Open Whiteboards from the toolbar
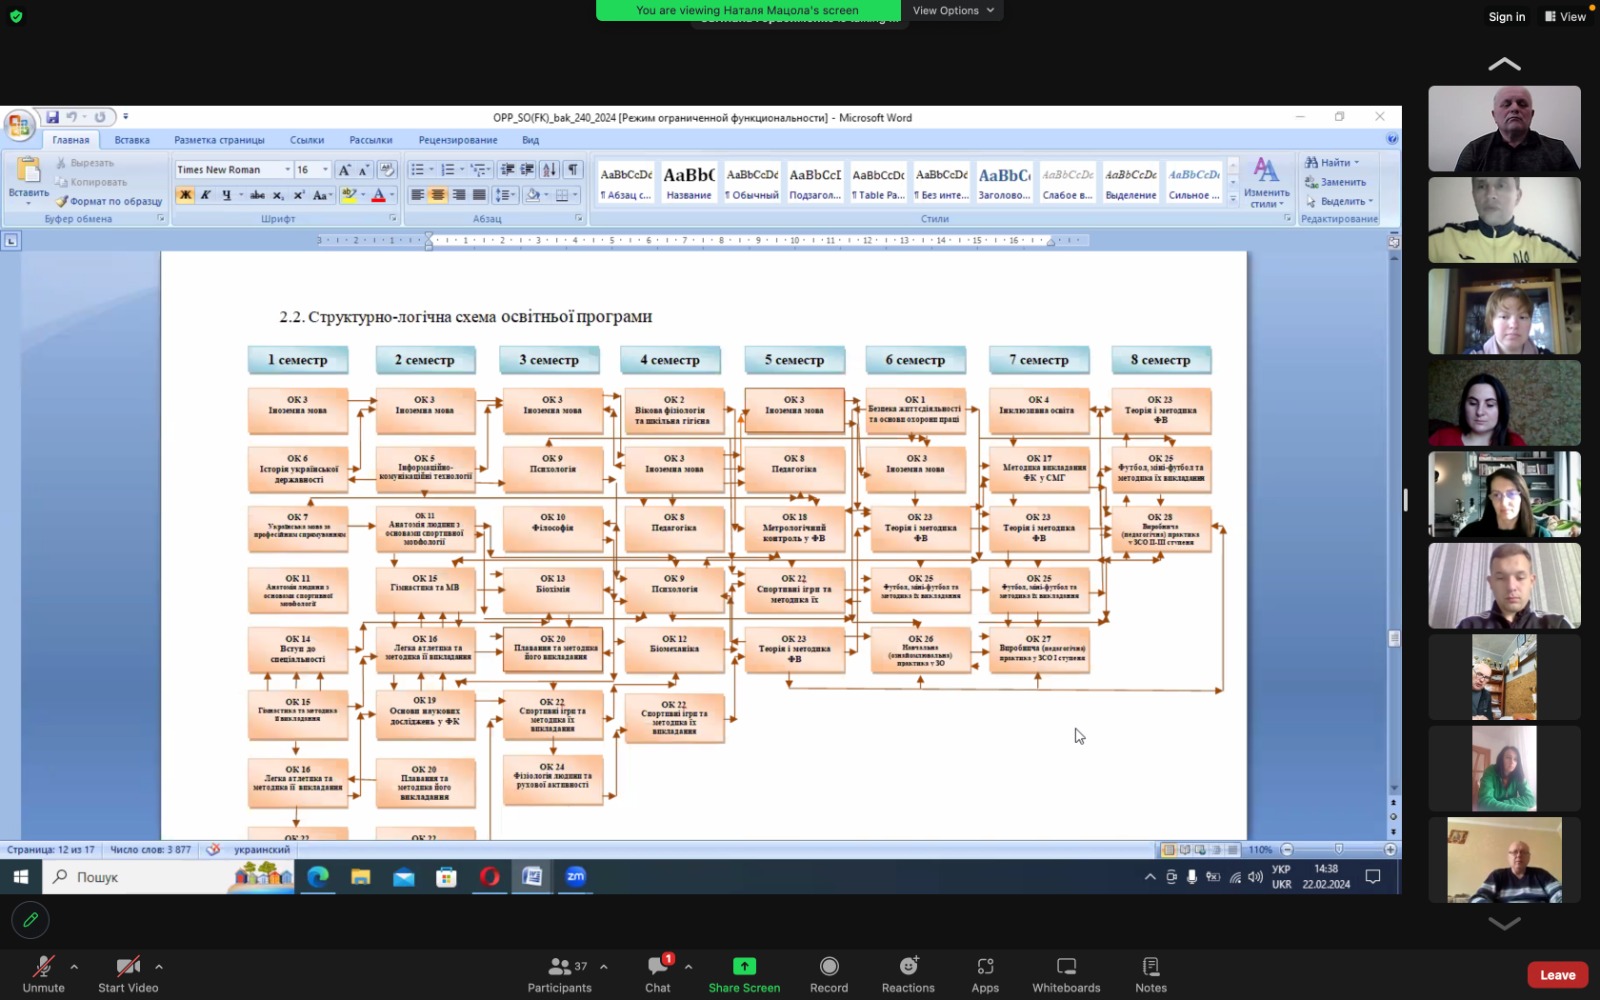 point(1066,973)
